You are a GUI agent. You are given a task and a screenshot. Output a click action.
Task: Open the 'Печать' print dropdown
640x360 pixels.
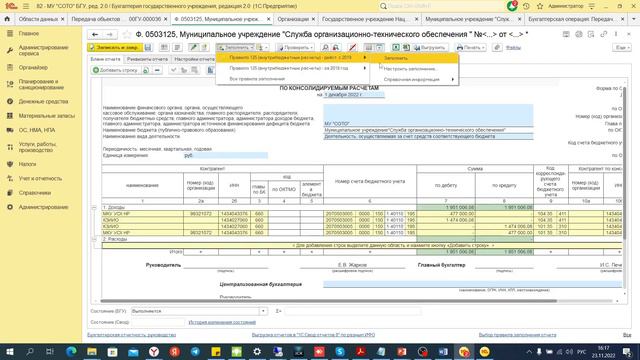471,48
